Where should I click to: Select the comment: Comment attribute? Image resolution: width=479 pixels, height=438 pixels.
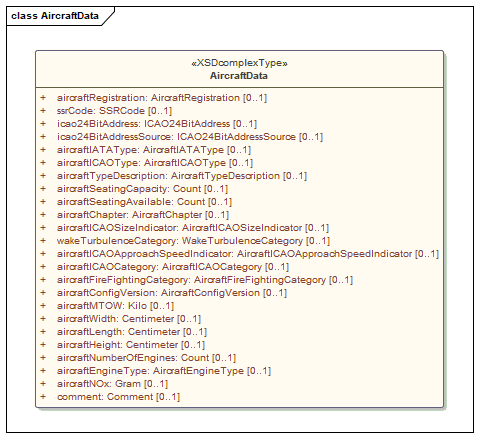[x=118, y=397]
